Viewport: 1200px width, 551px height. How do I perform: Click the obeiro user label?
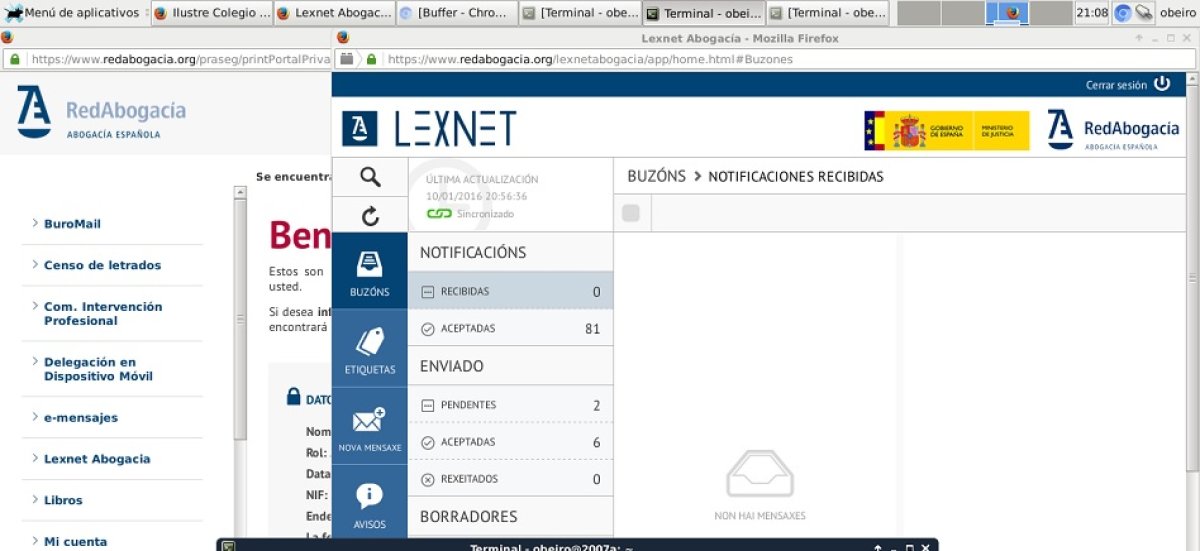(x=1178, y=13)
